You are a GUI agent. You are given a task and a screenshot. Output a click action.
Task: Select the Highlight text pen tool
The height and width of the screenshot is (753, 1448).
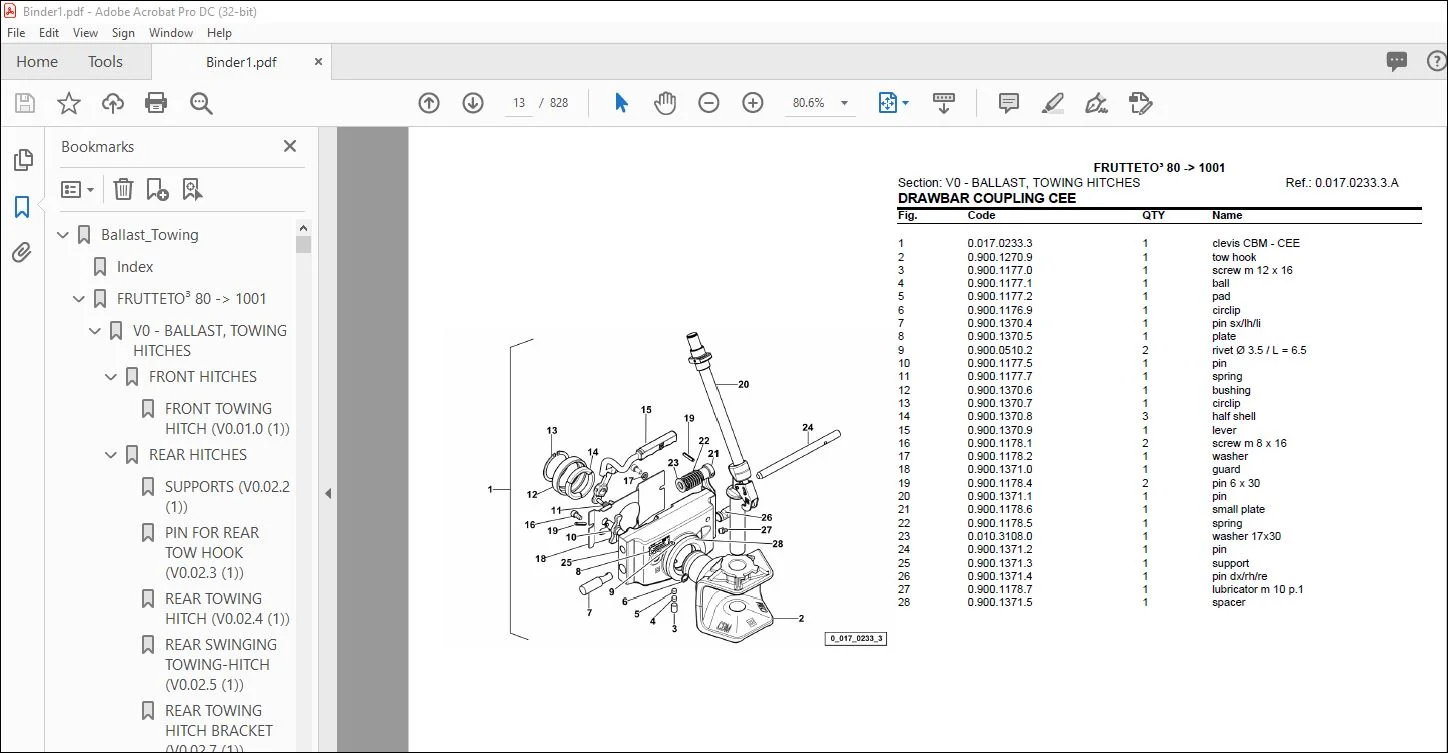click(1053, 103)
